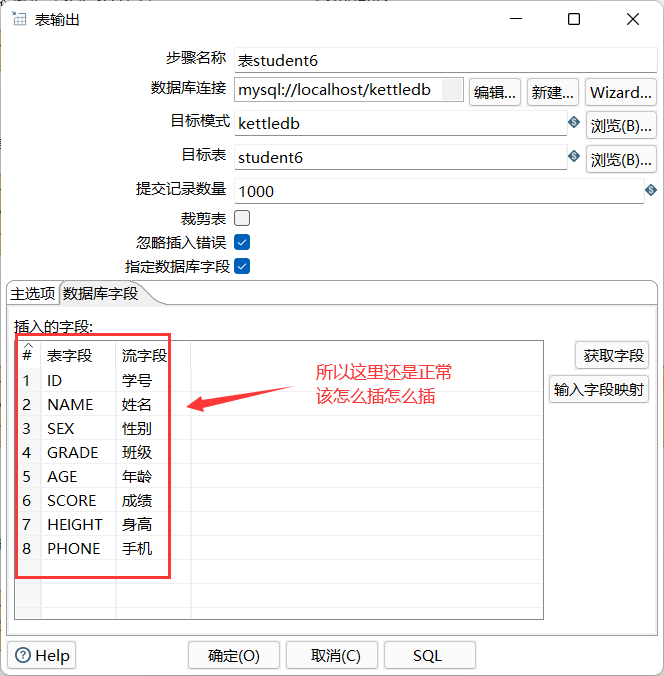664x676 pixels.
Task: Open 输入字段映射 dialog
Action: (599, 390)
